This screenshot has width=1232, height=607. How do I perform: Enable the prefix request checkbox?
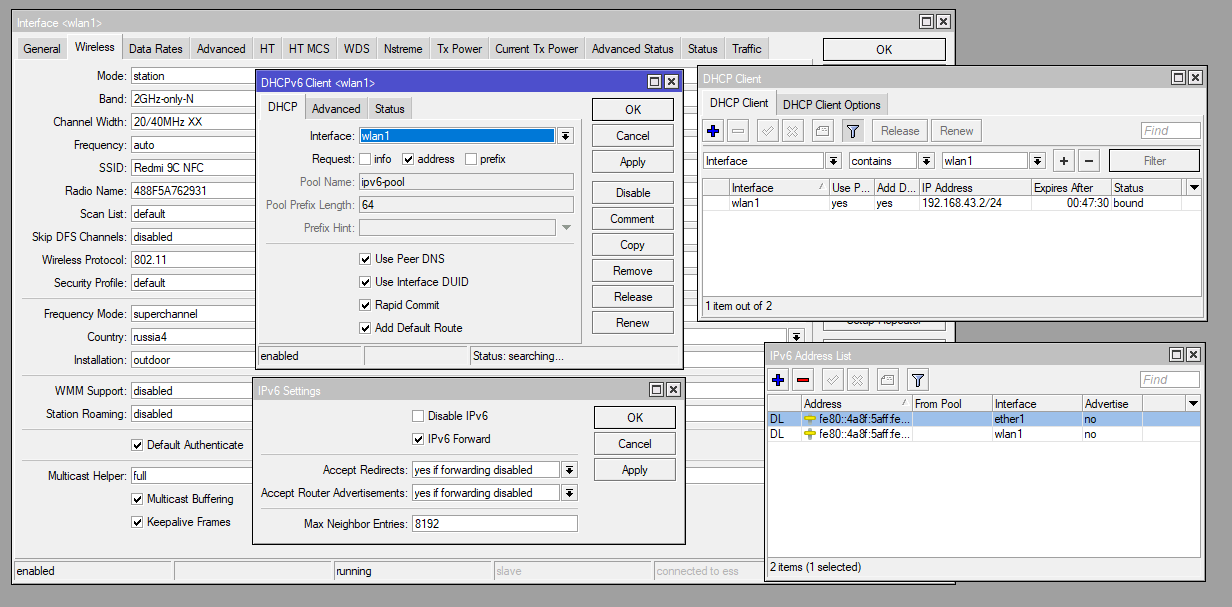pyautogui.click(x=471, y=159)
